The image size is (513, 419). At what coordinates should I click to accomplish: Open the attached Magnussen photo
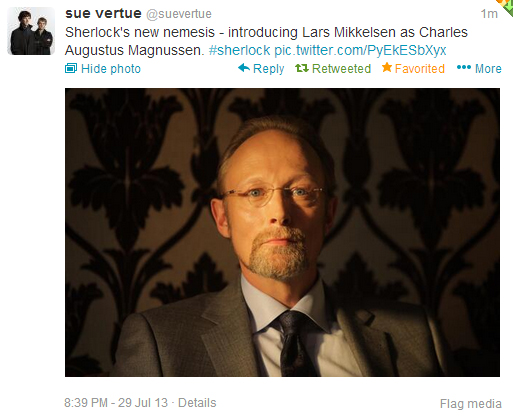(x=282, y=232)
